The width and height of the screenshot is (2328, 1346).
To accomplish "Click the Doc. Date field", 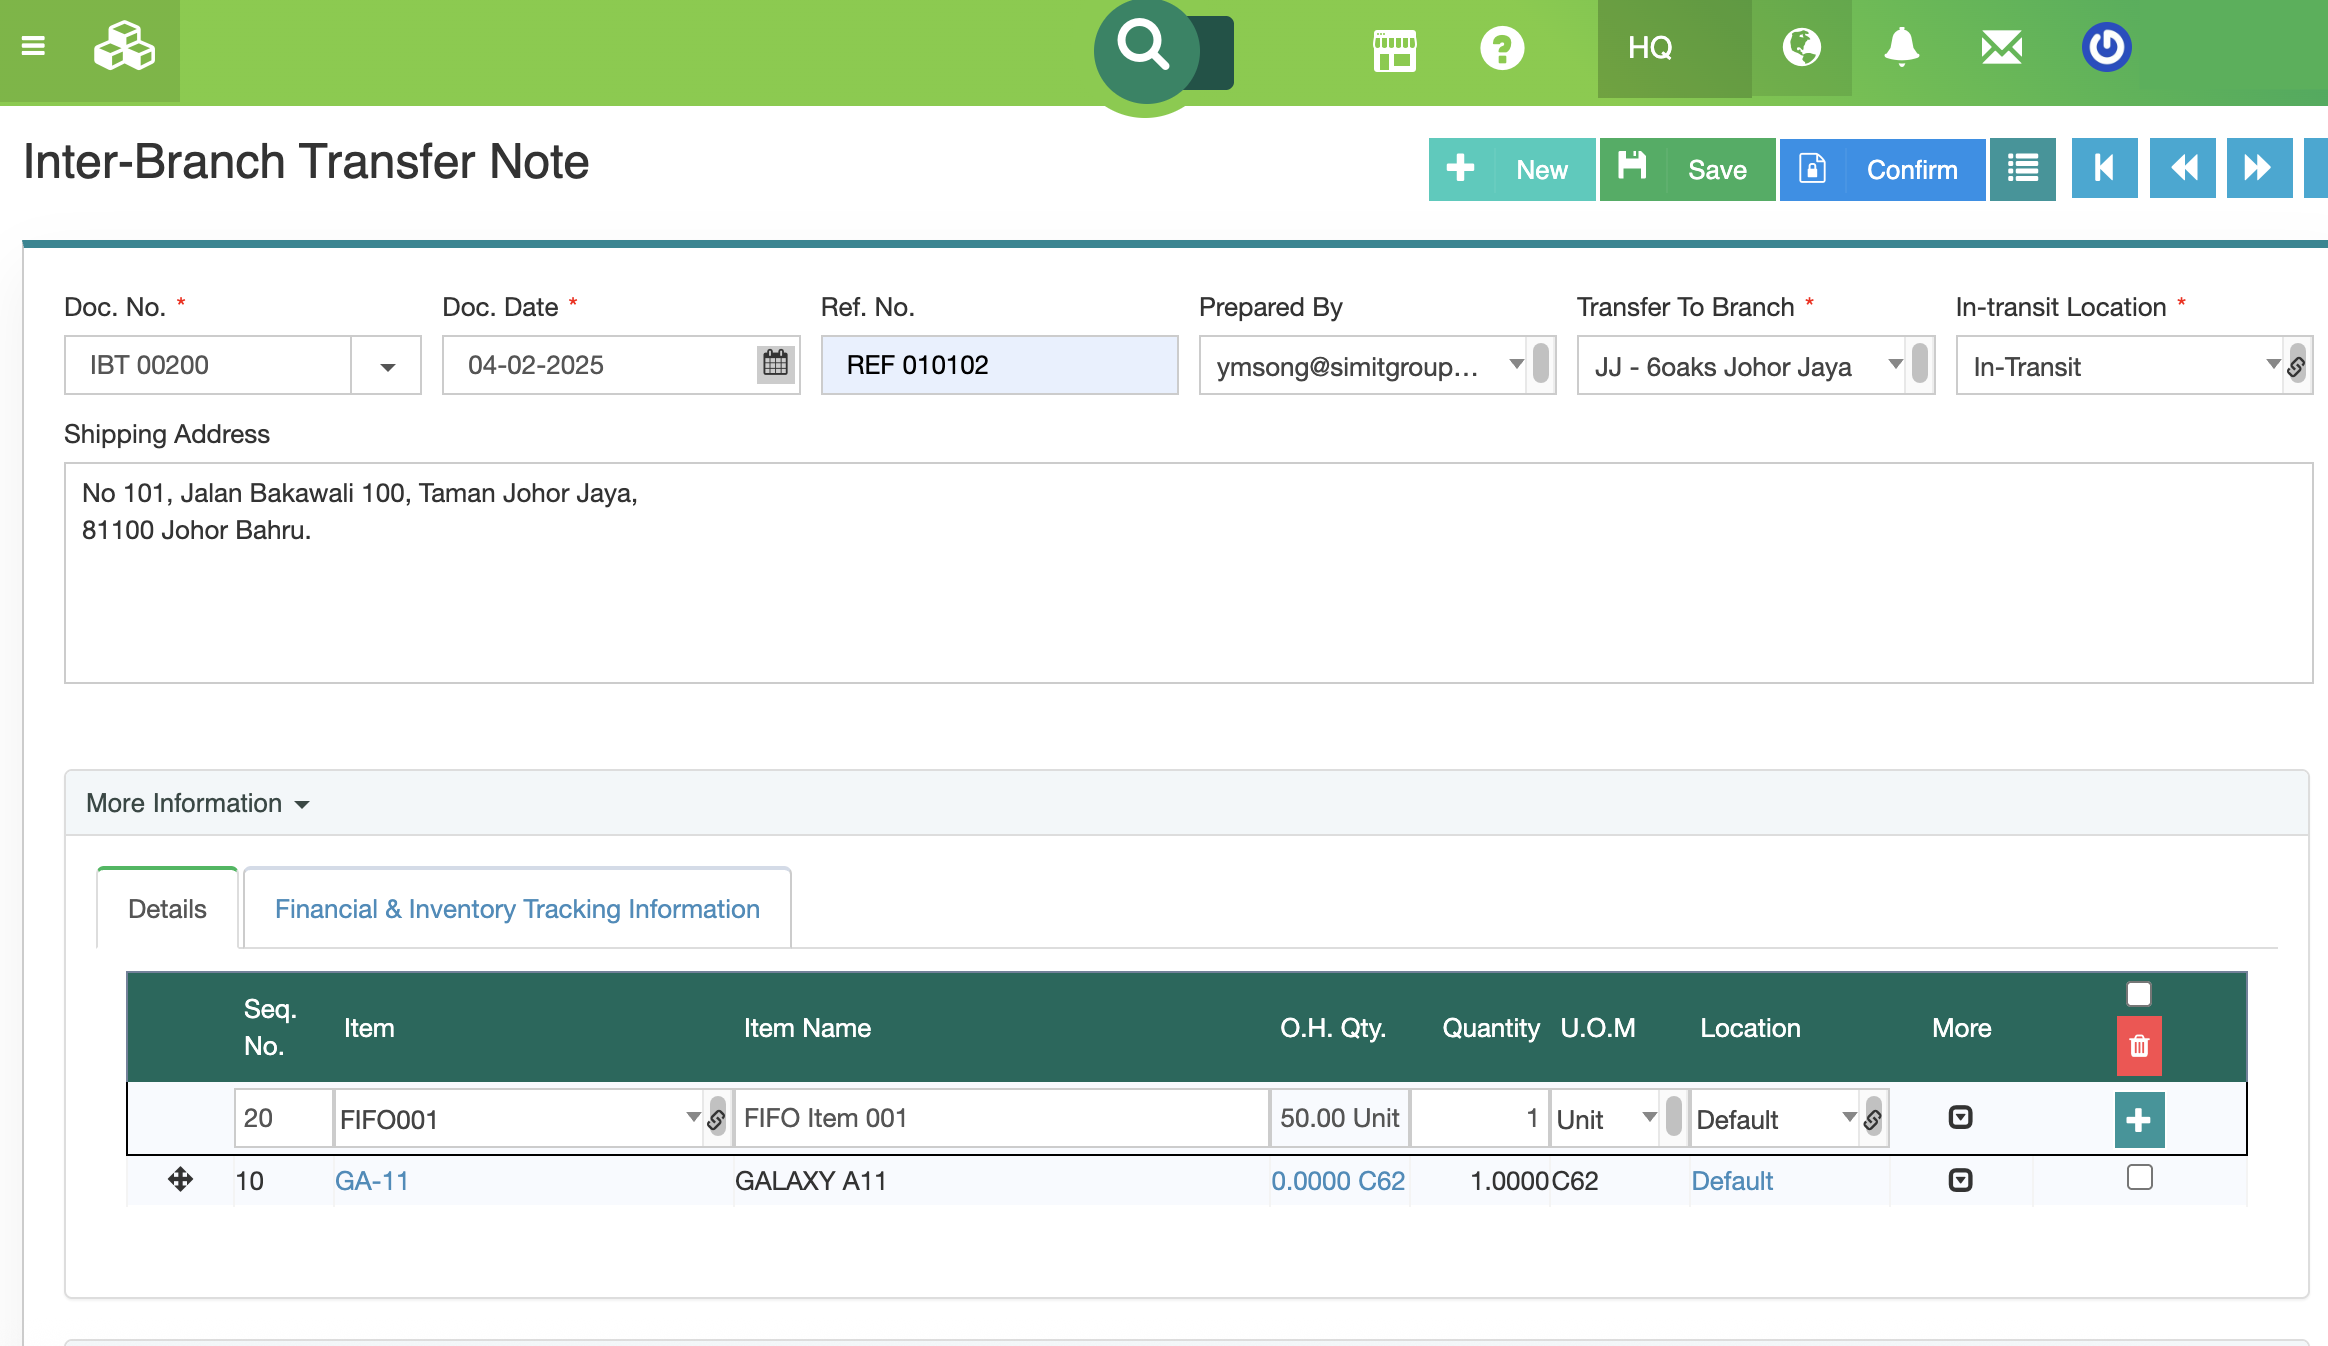I will pos(620,365).
